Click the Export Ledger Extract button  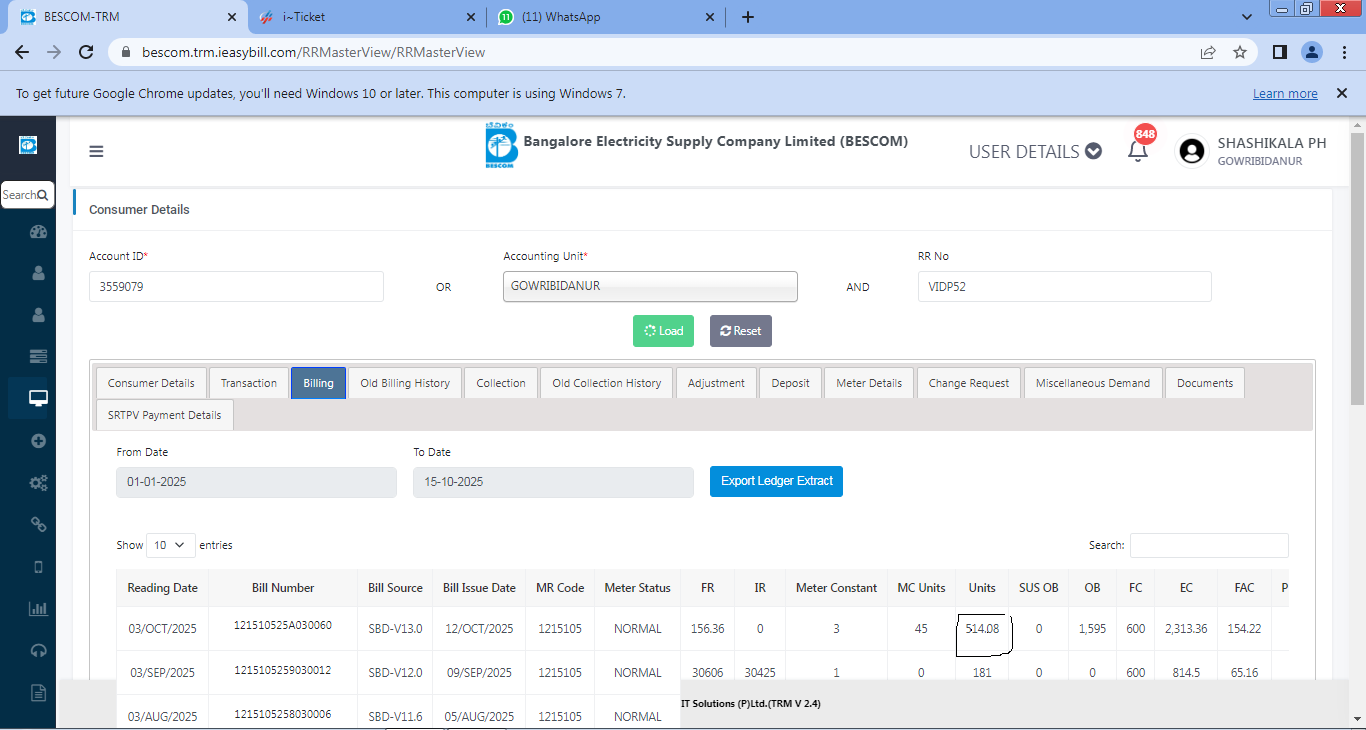pyautogui.click(x=776, y=481)
